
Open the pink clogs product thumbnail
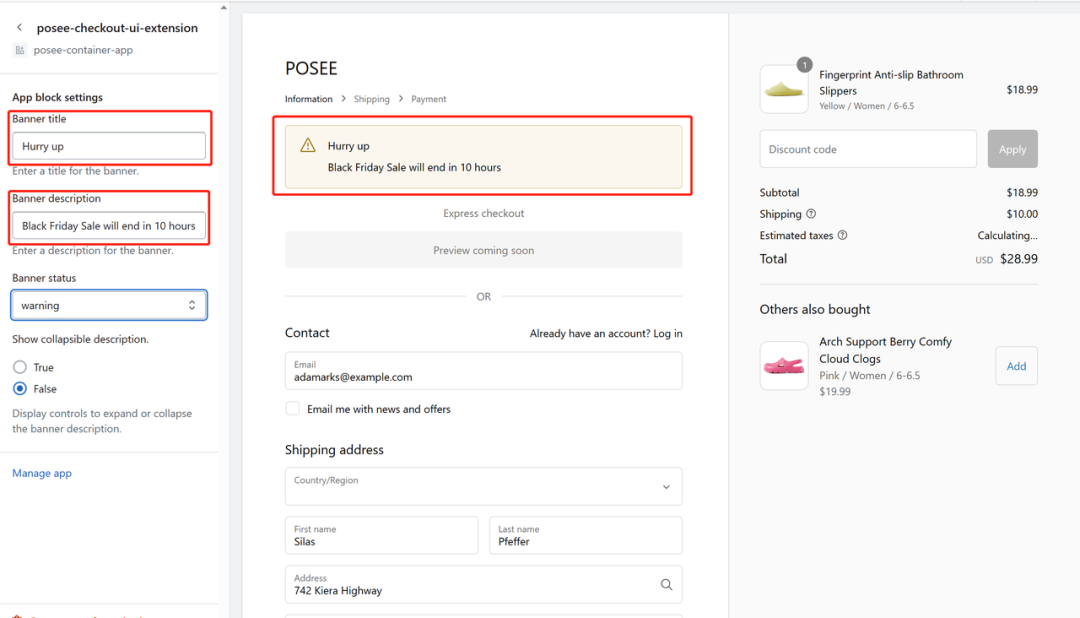[x=784, y=366]
